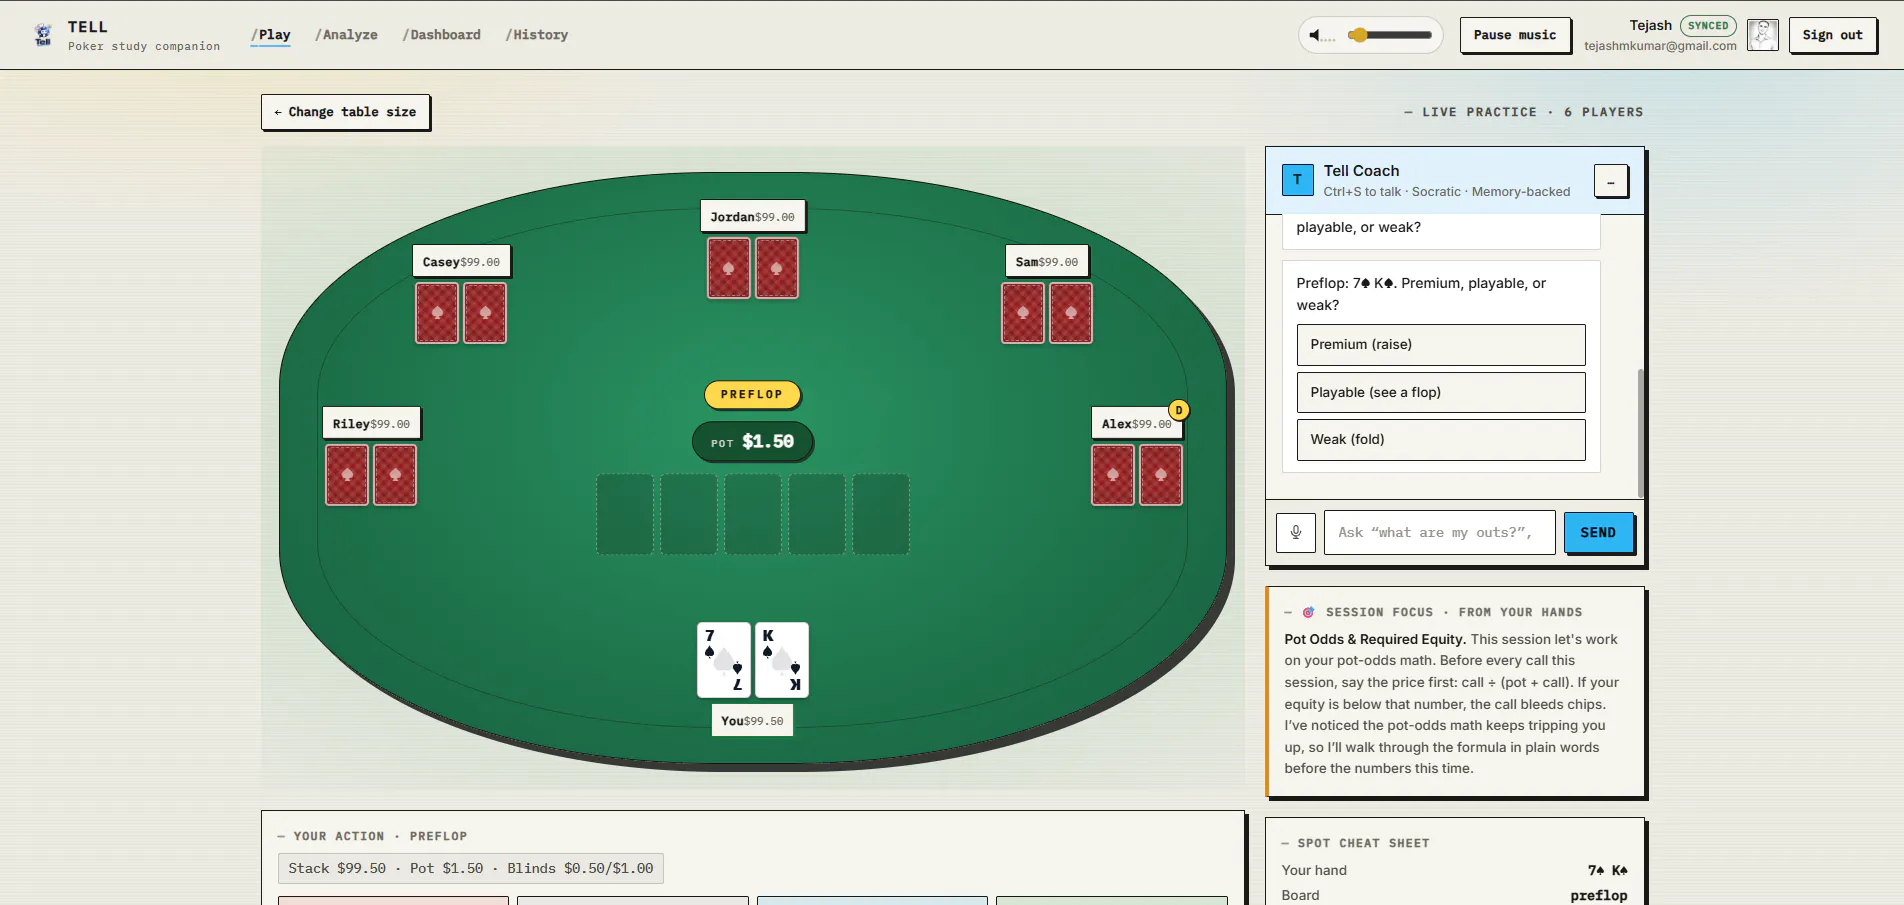1904x905 pixels.
Task: Choose the Playable (see a flop) answer
Action: click(1441, 392)
